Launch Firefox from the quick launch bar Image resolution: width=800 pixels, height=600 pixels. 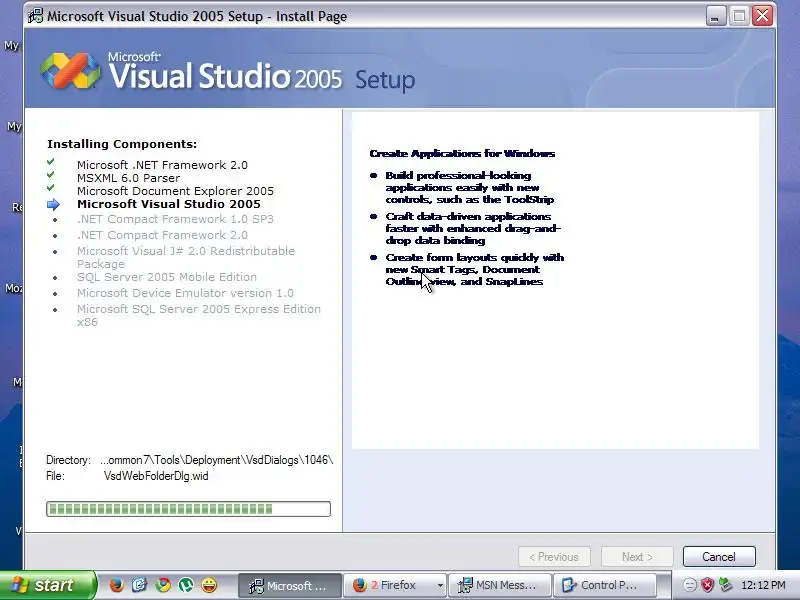pos(116,585)
